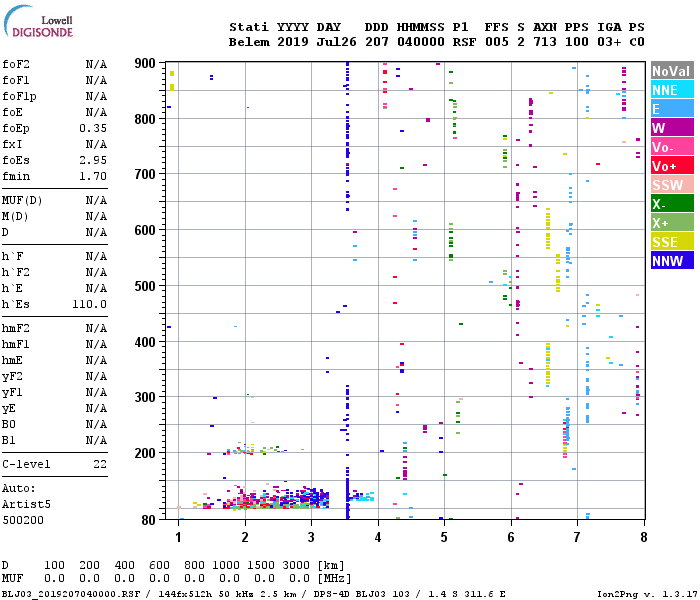Select the SSE yellow legend swatch
The width and height of the screenshot is (700, 600).
coord(672,242)
